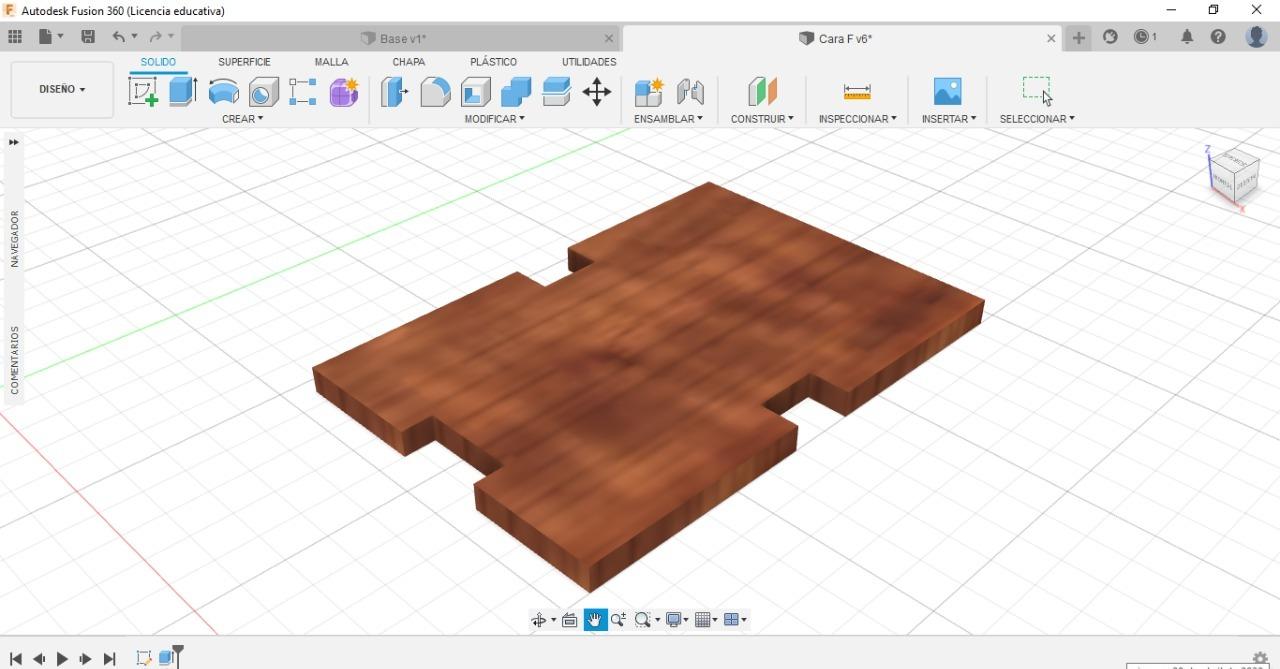Select the Press Pull tool
The image size is (1280, 669).
395,92
